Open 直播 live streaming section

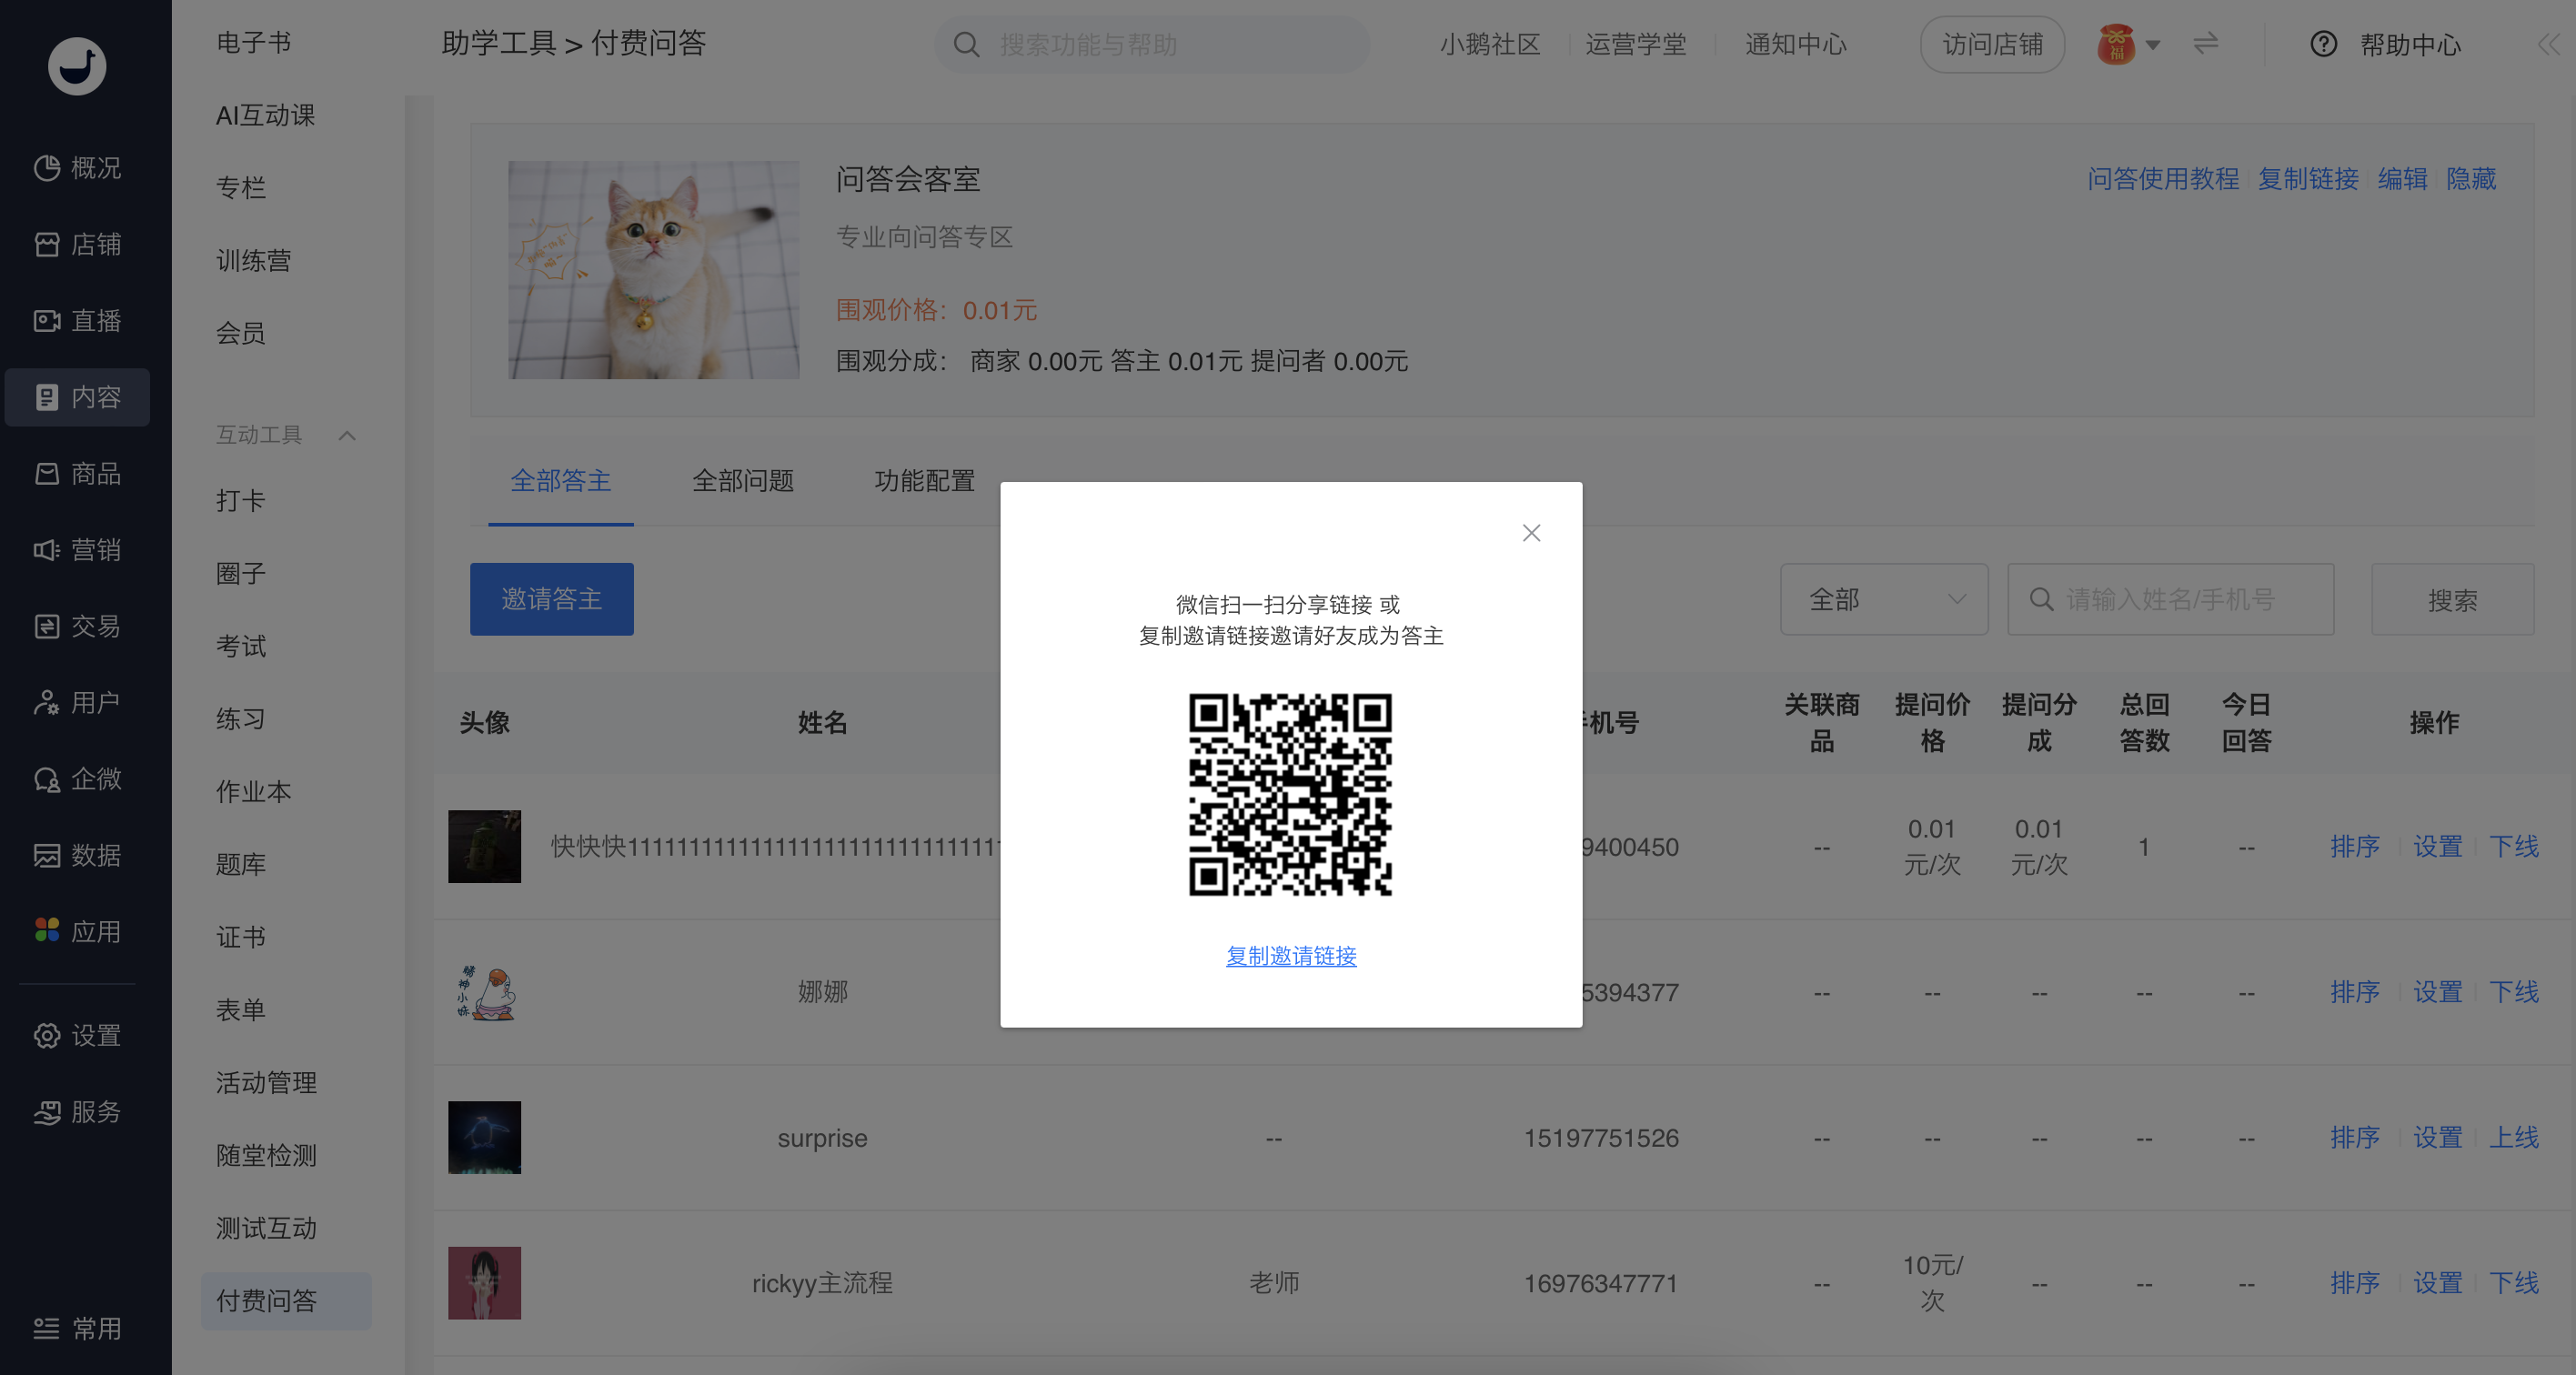77,321
